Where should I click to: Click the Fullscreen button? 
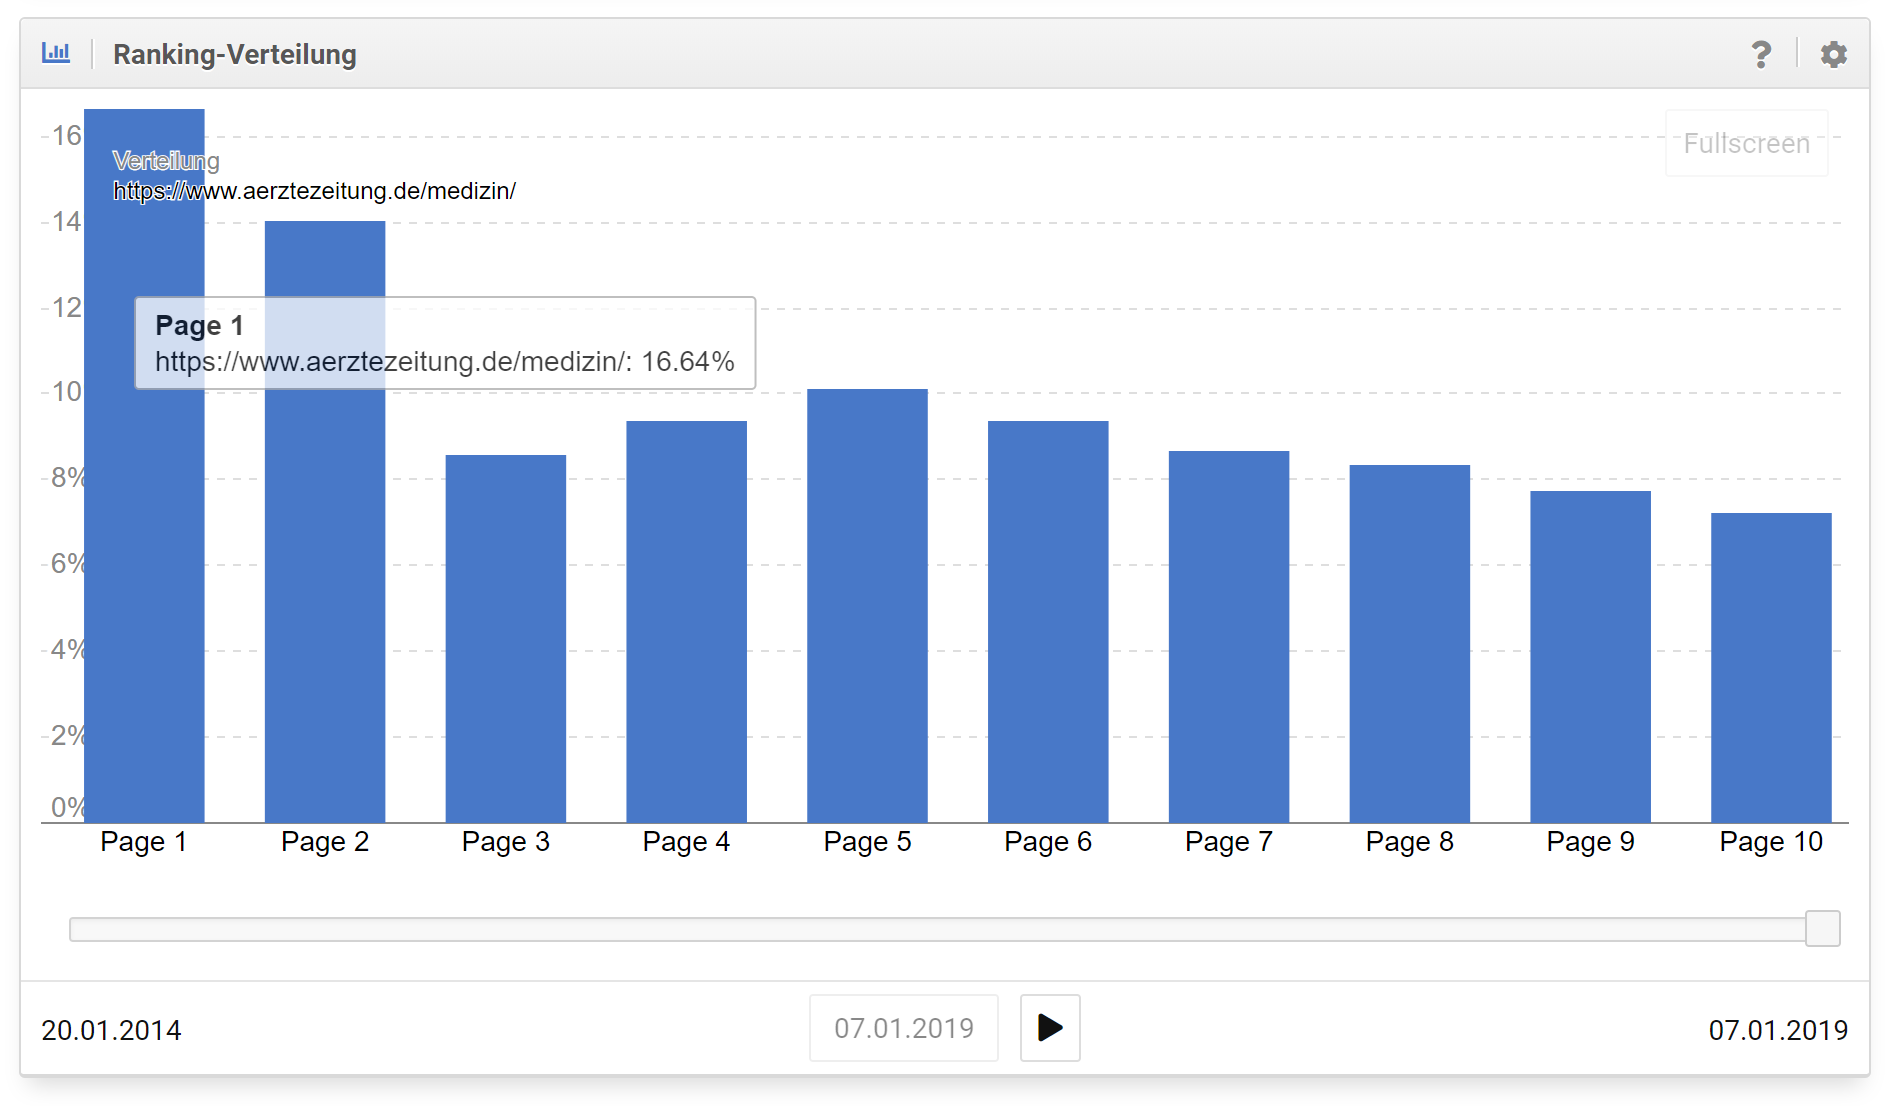[x=1746, y=144]
